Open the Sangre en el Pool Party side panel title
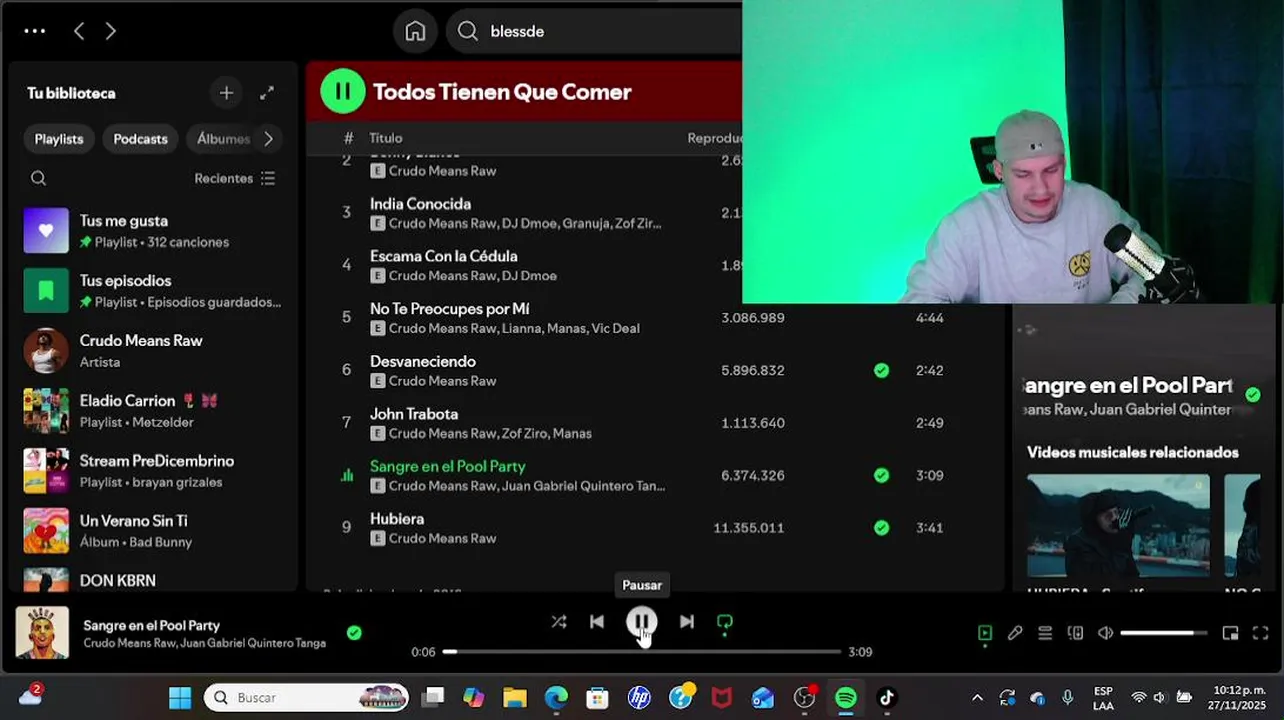The height and width of the screenshot is (720, 1284). [x=1128, y=386]
